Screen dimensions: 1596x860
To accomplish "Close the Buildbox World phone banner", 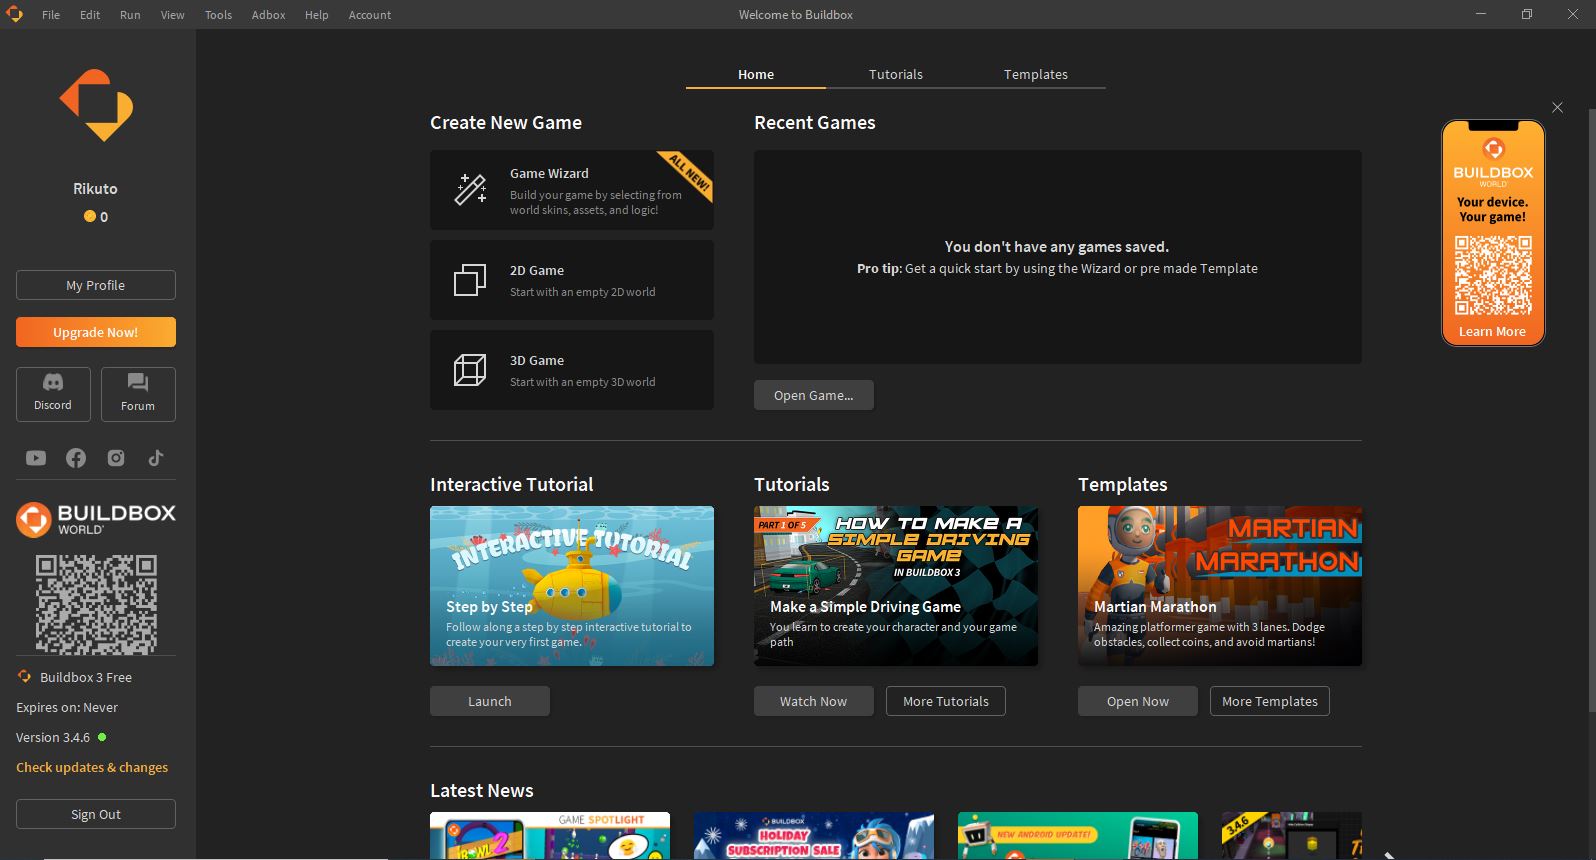I will click(x=1557, y=108).
